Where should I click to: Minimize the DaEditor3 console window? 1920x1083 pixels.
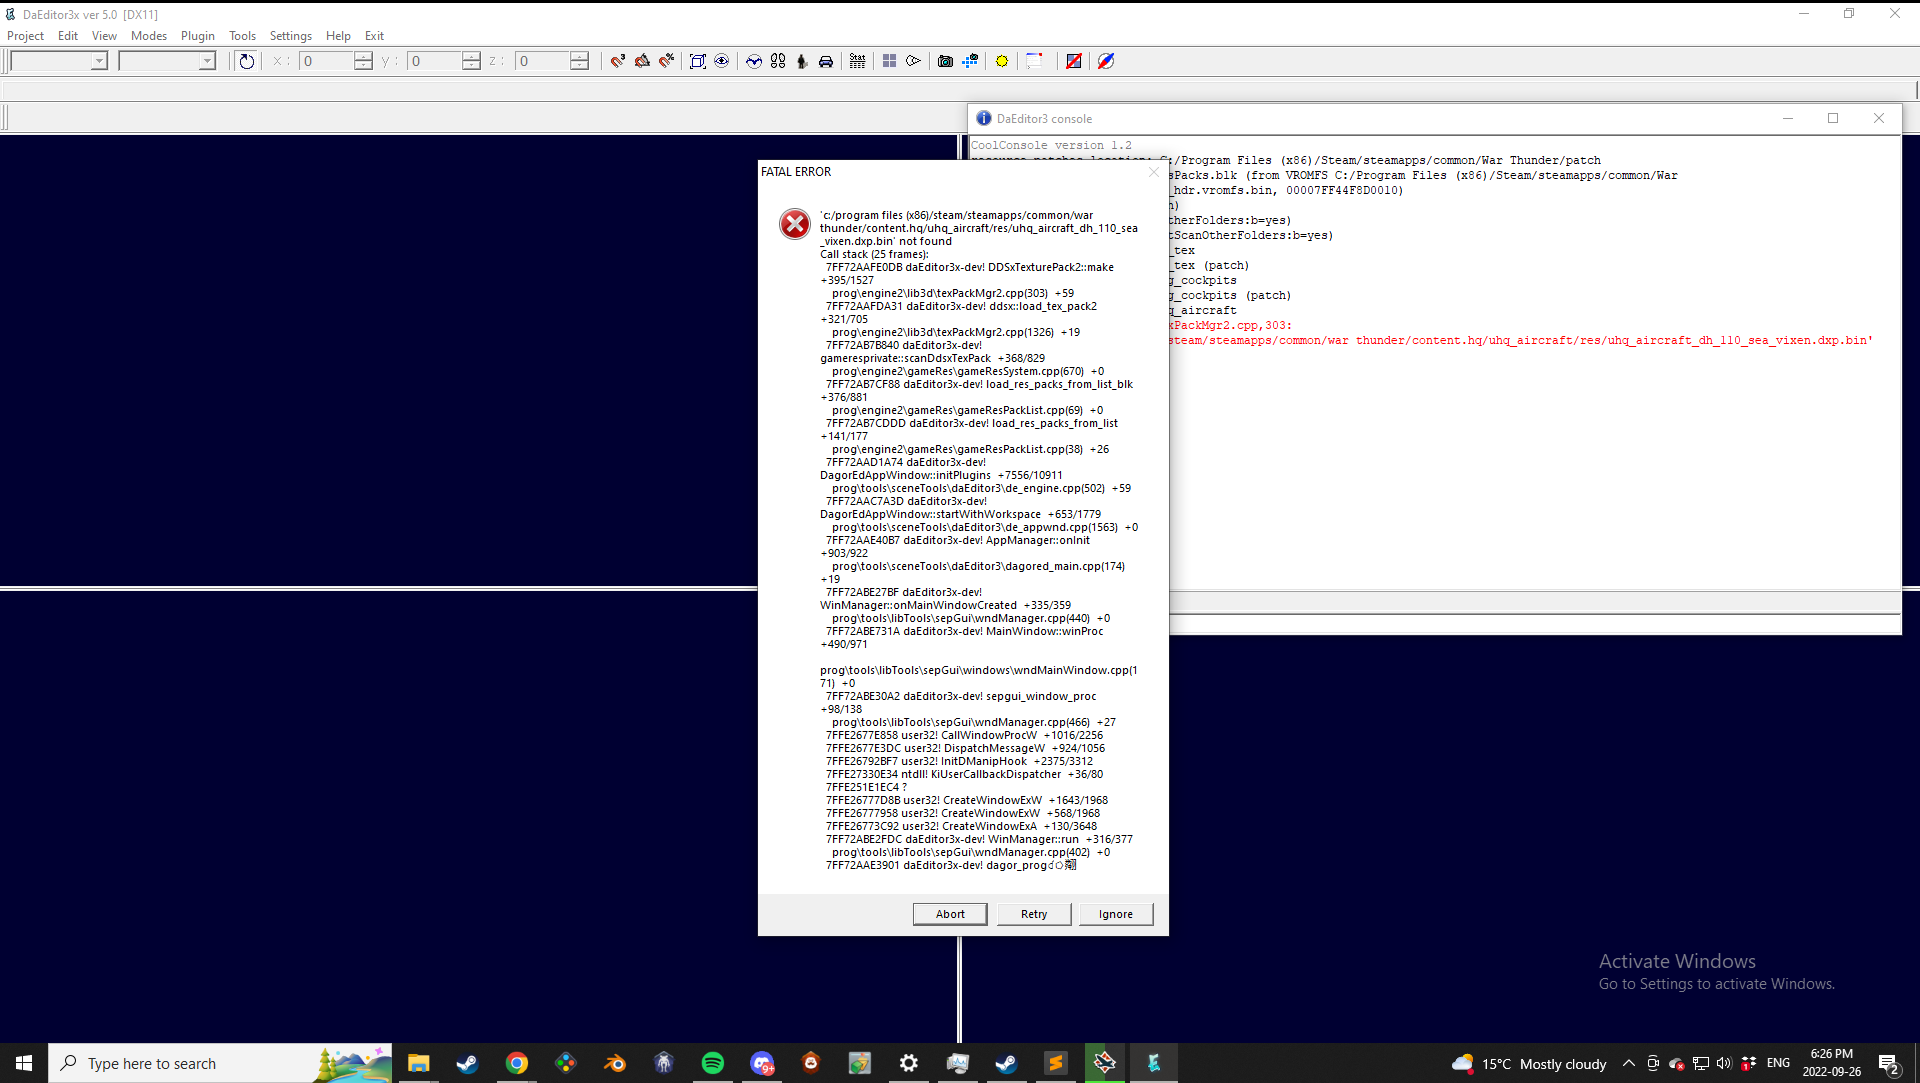point(1788,118)
